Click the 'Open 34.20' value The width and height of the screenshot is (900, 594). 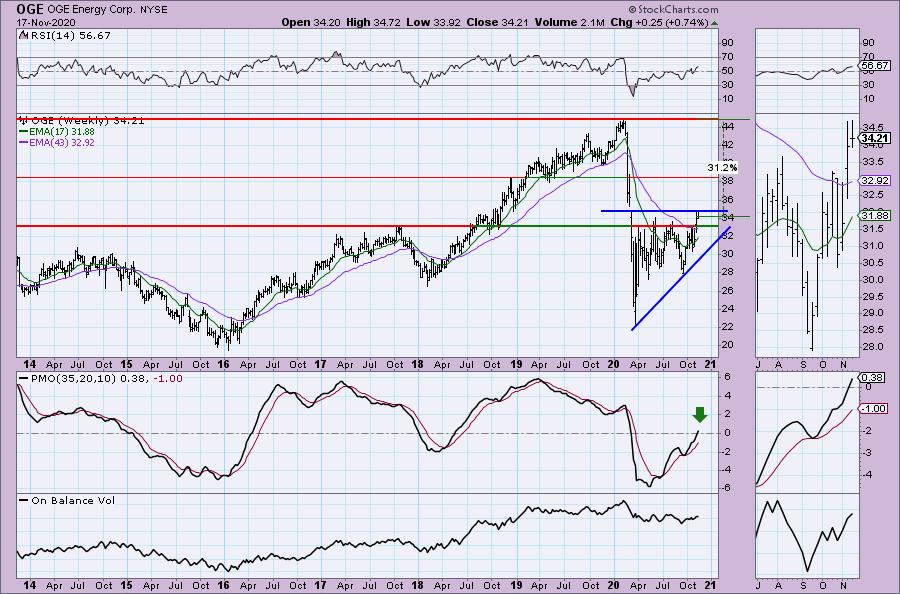coord(311,22)
